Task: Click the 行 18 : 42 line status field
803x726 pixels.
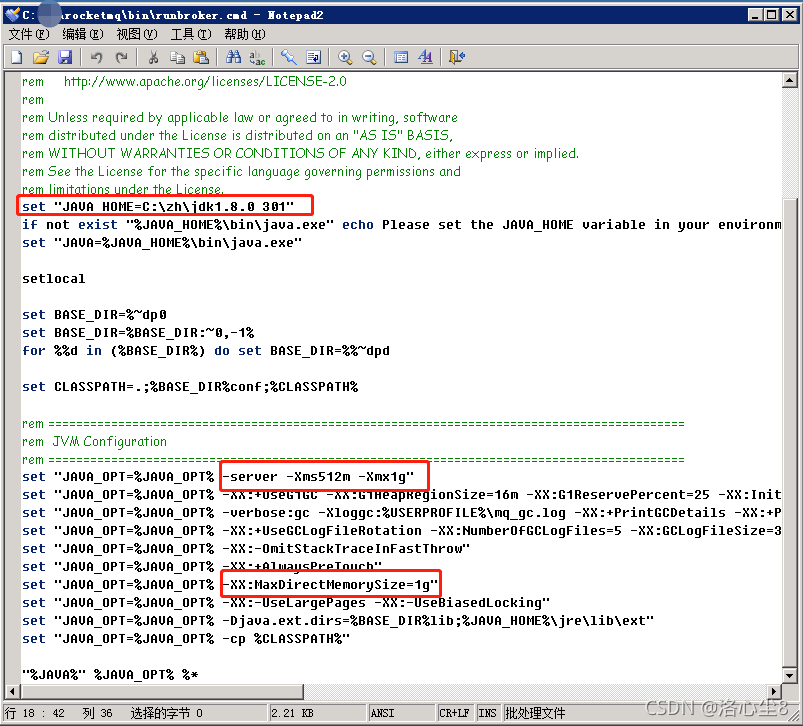Action: tap(35, 713)
